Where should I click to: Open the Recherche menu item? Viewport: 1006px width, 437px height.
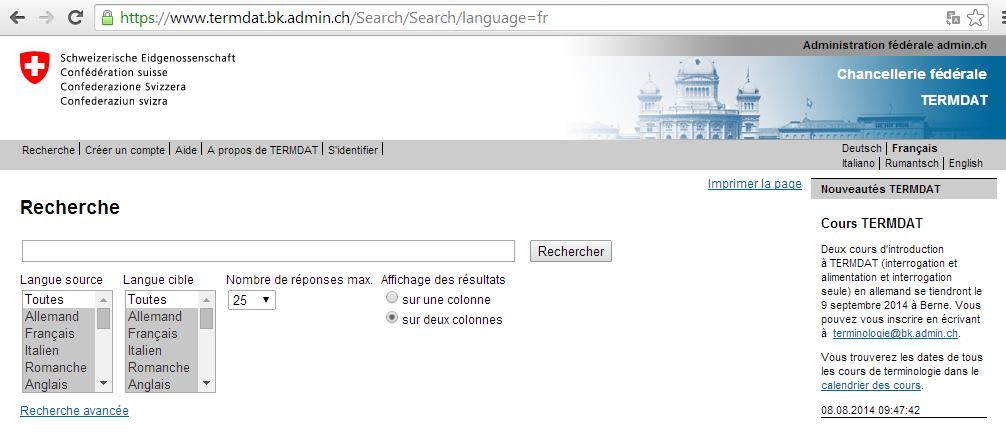48,150
